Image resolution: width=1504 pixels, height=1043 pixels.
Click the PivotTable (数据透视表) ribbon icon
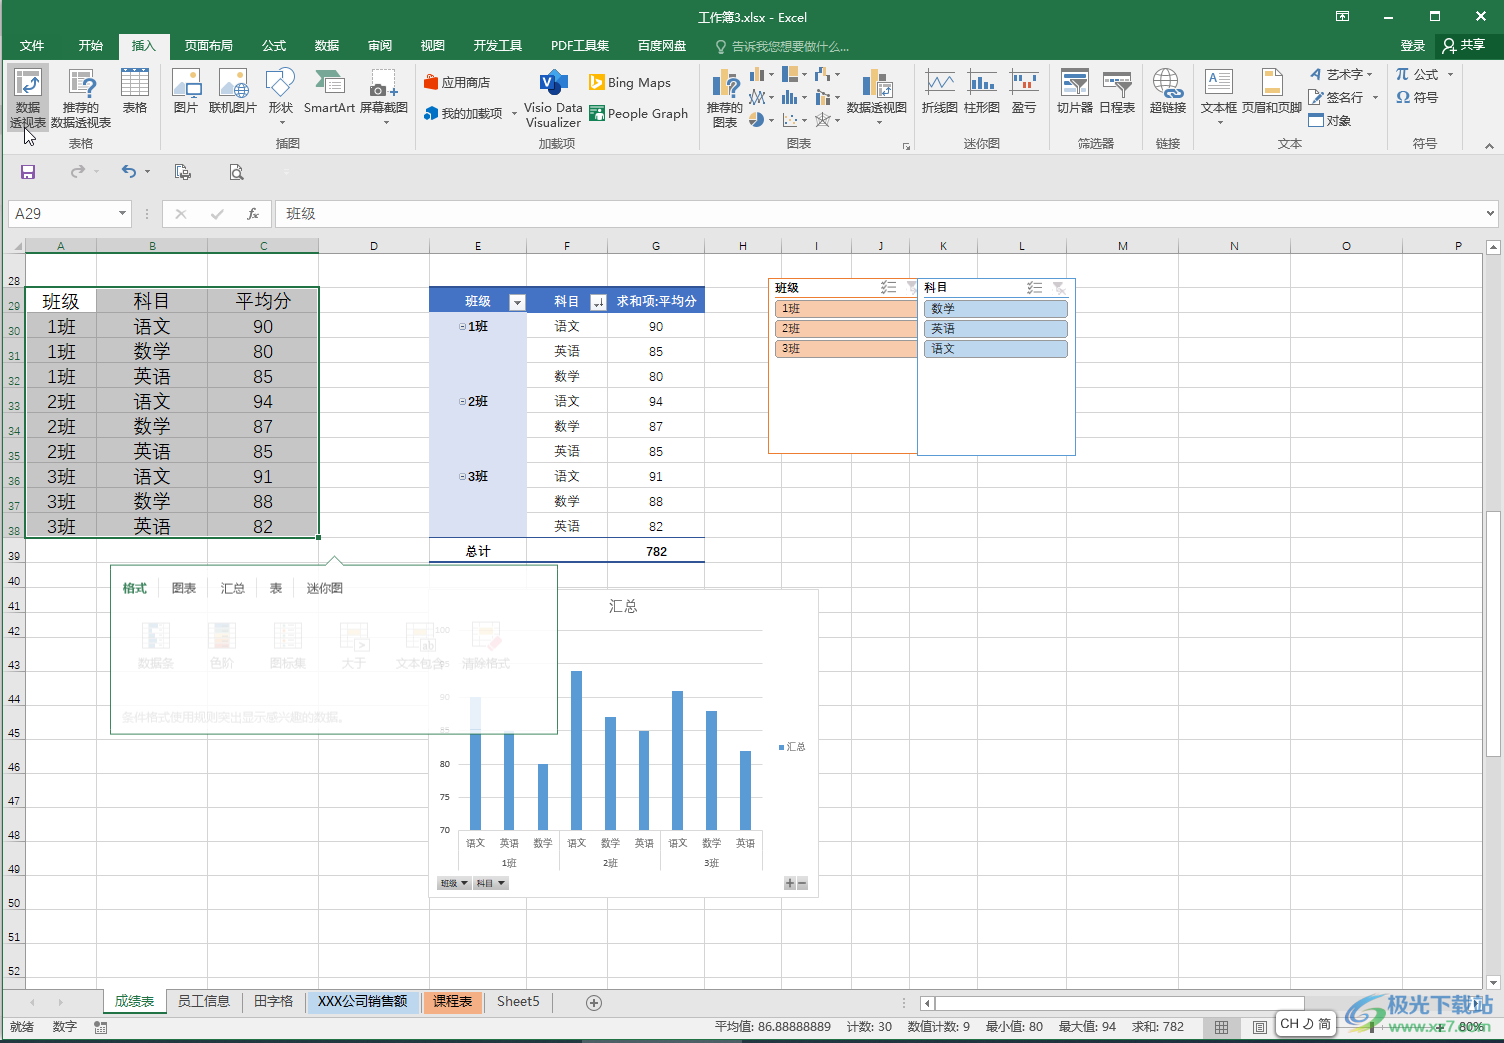28,97
